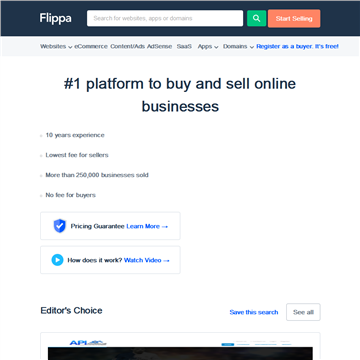This screenshot has height=360, width=360.
Task: Click Register as a buyer link
Action: [x=297, y=47]
